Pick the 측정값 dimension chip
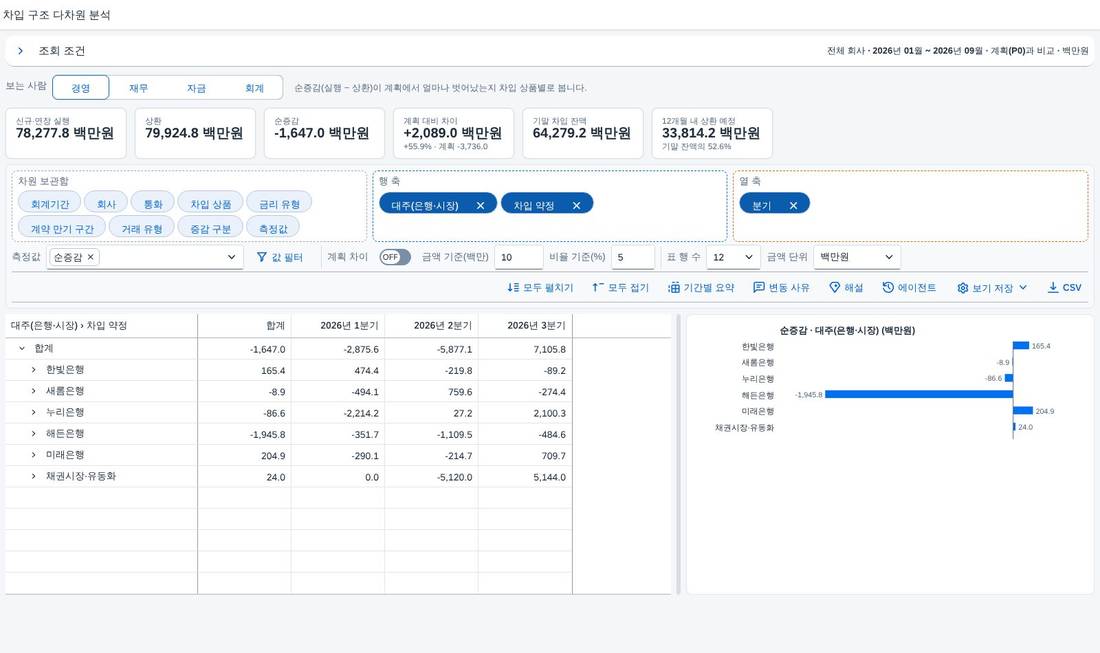 [273, 229]
